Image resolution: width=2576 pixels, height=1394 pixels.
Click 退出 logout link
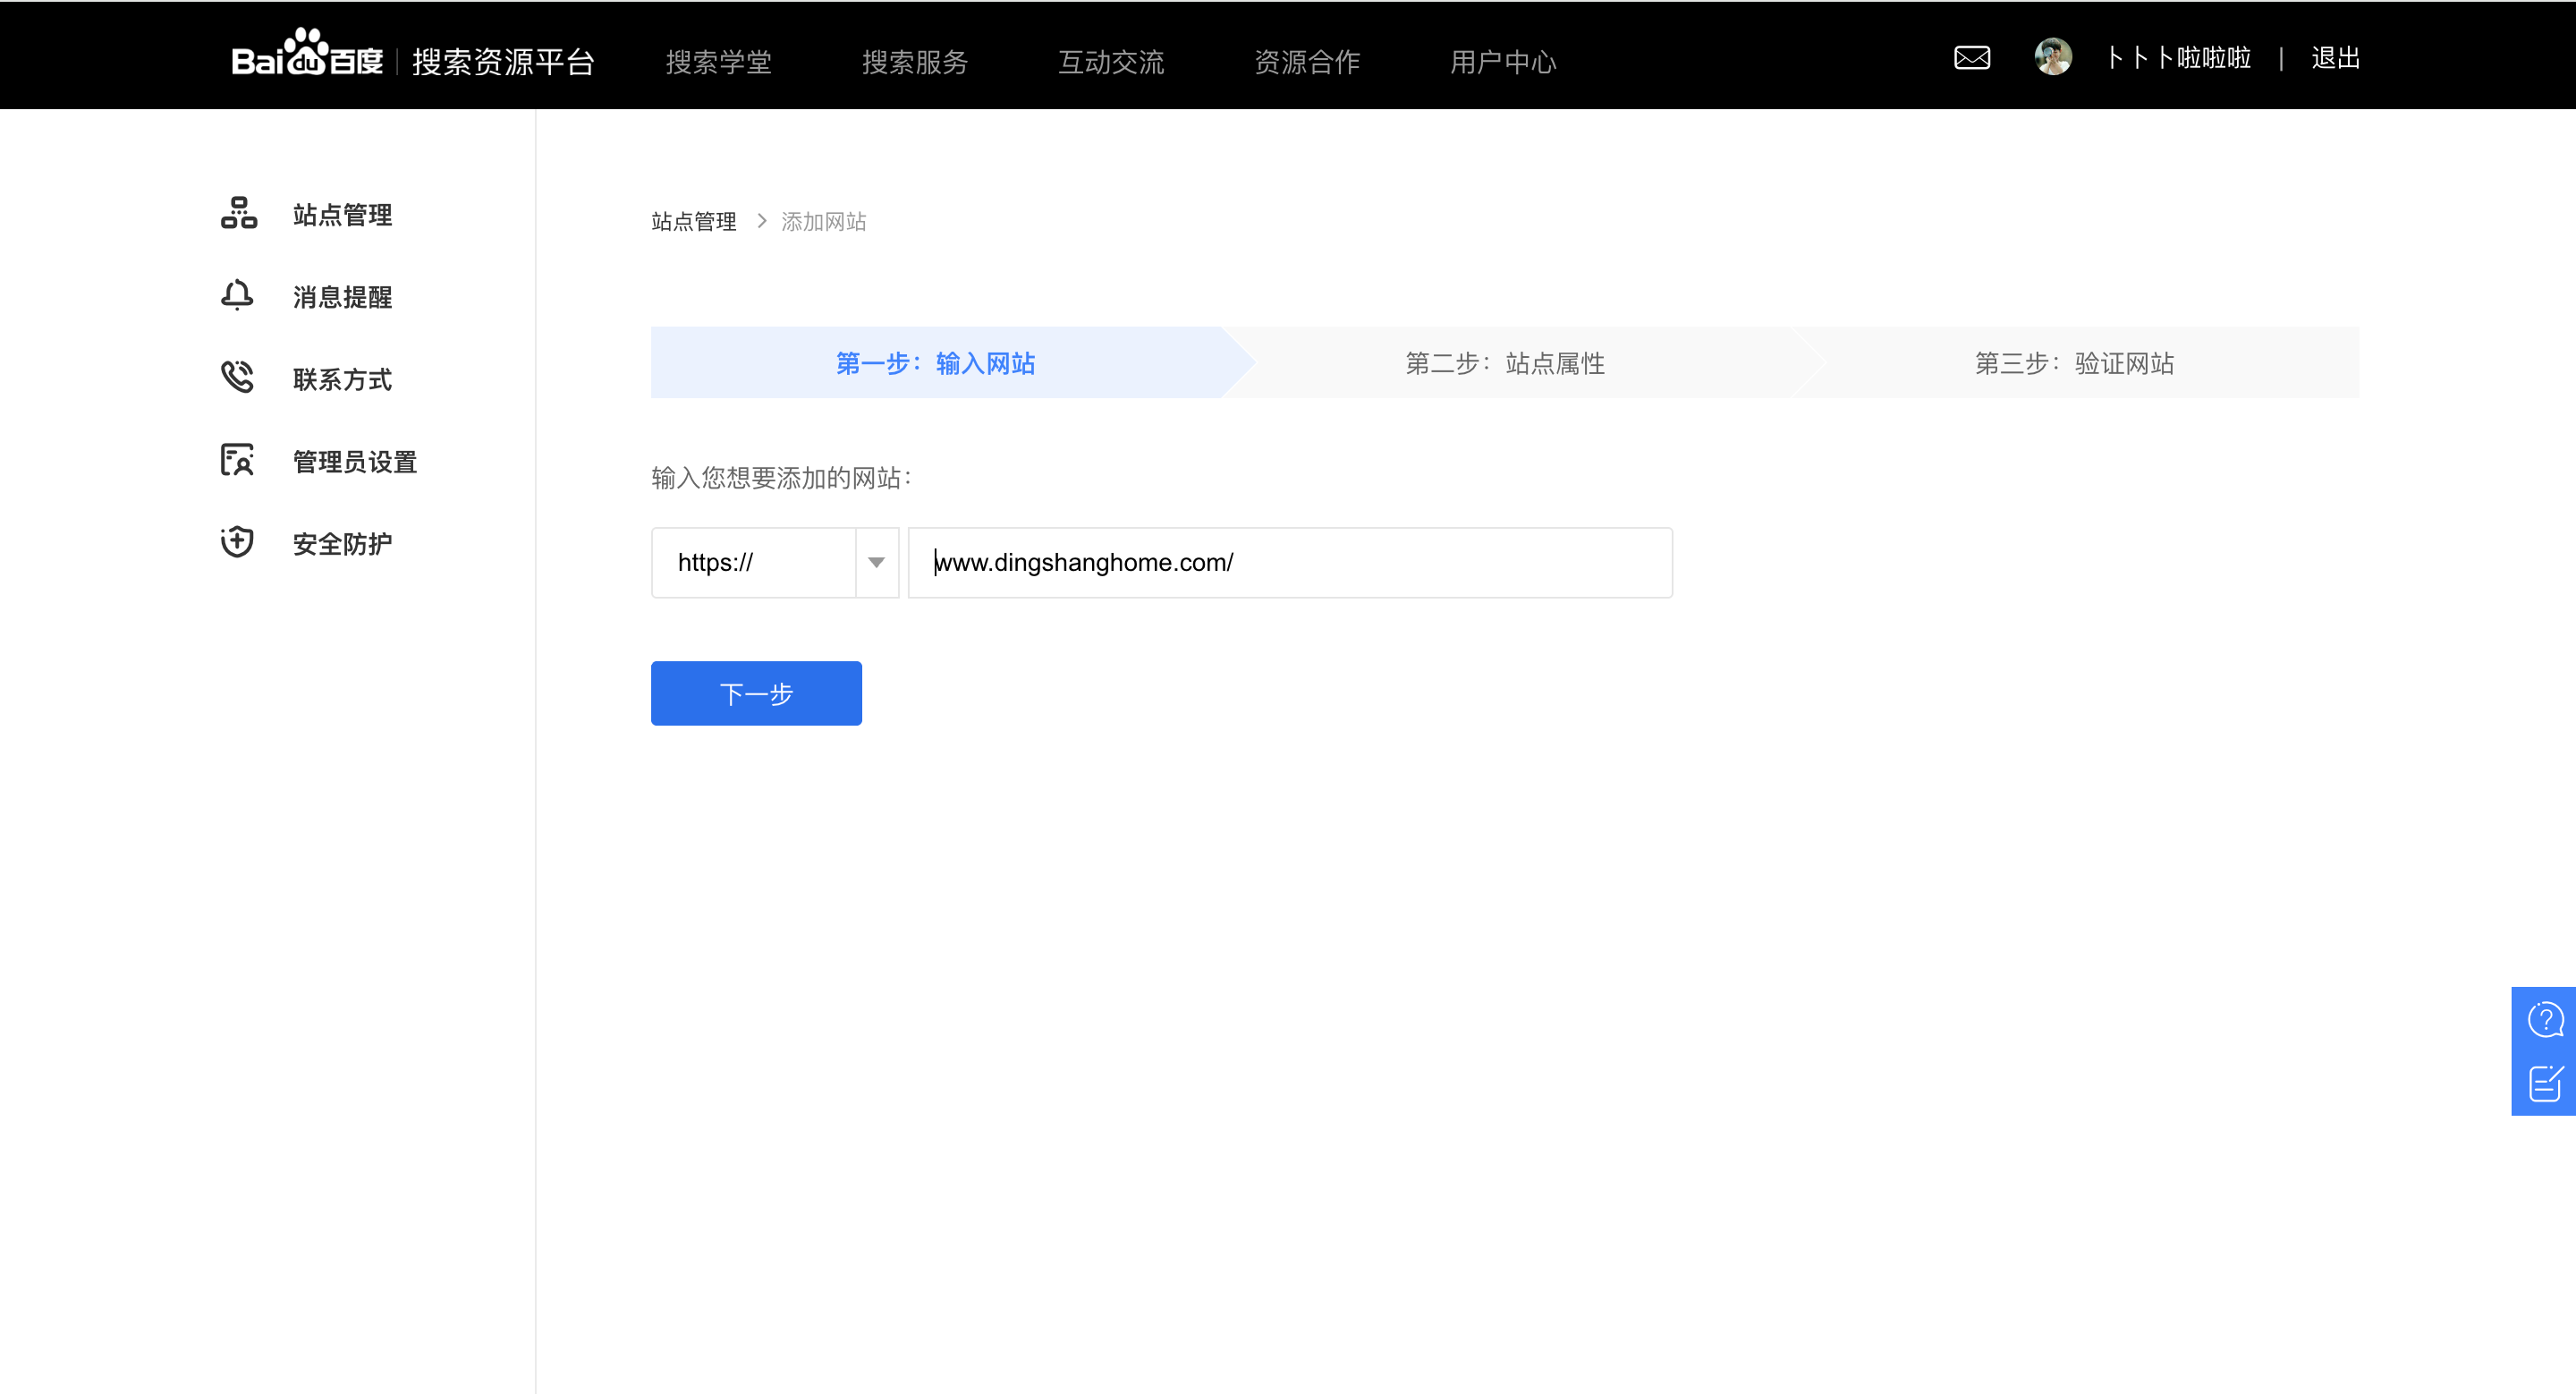2335,58
